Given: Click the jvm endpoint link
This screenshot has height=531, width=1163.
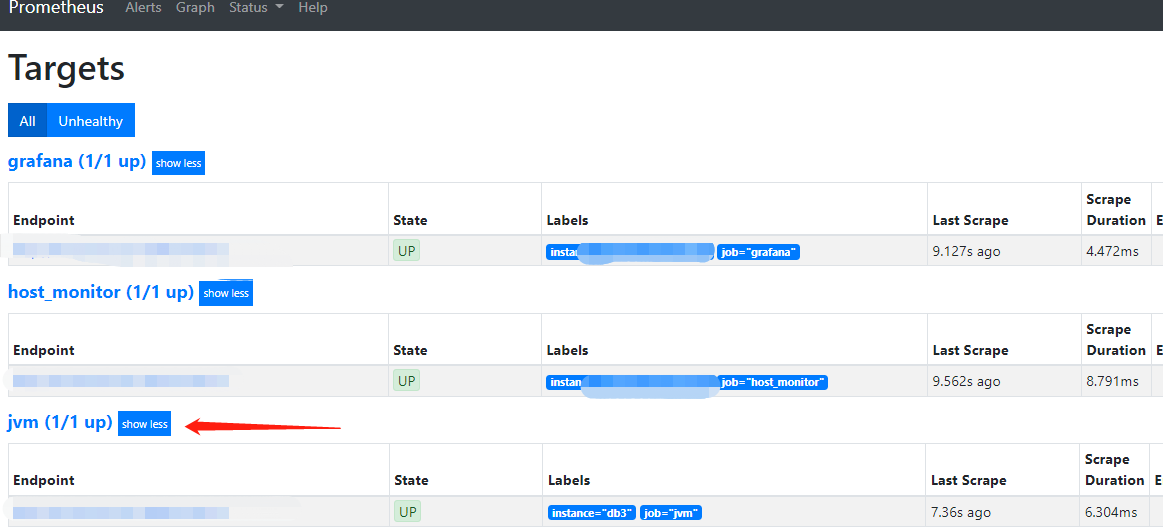Looking at the screenshot, I should [x=121, y=512].
